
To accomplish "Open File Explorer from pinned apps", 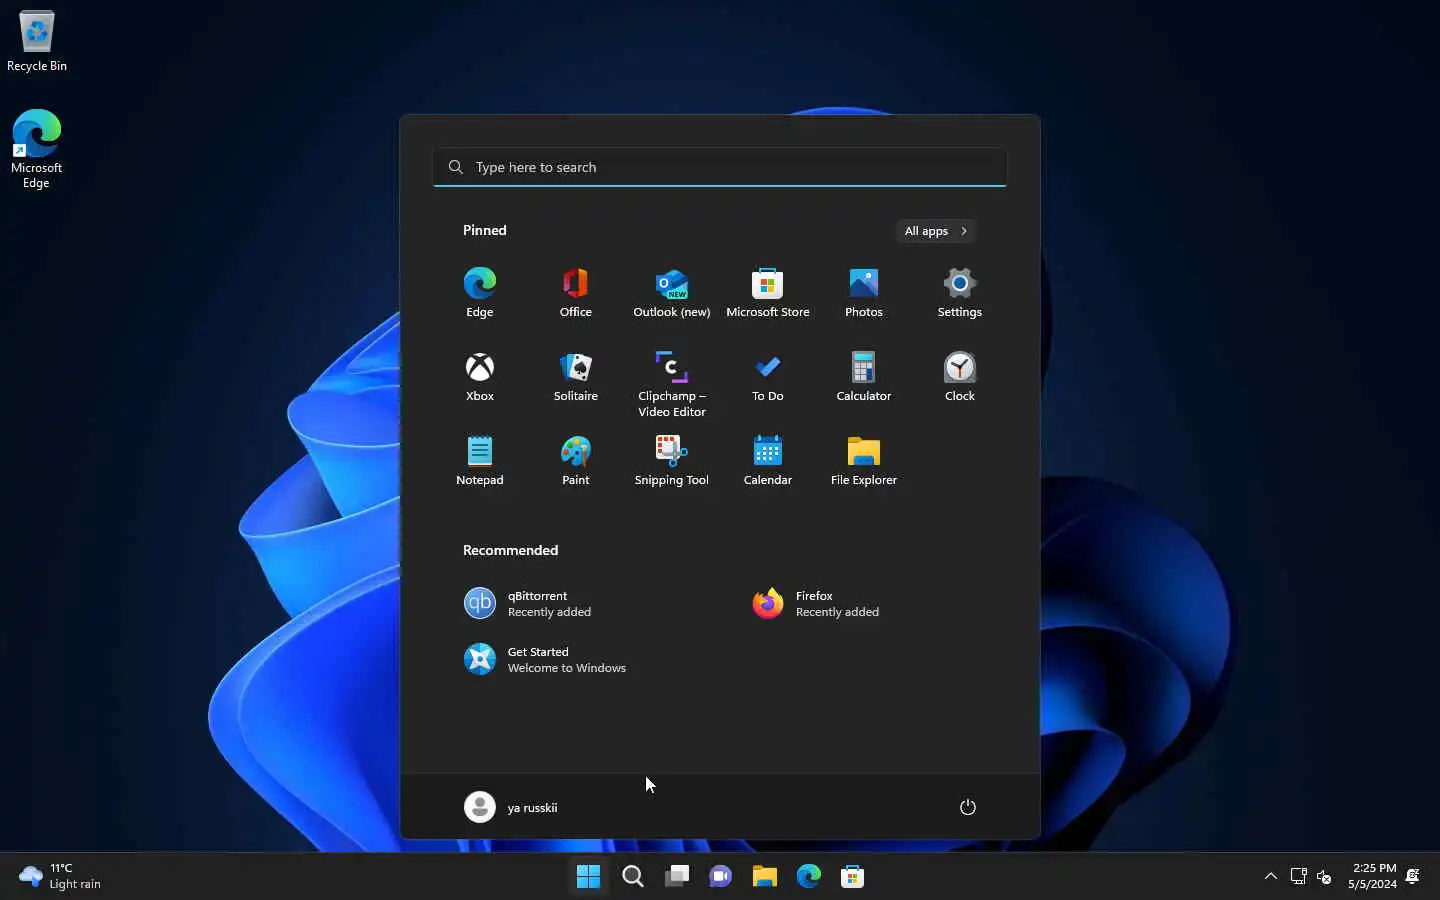I will point(864,461).
